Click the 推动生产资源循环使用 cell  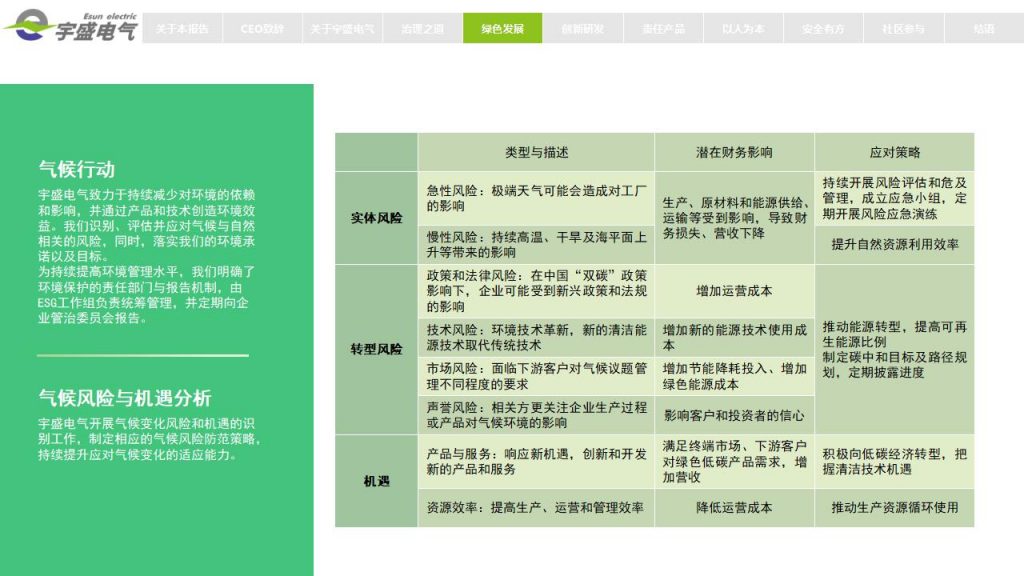tap(895, 508)
